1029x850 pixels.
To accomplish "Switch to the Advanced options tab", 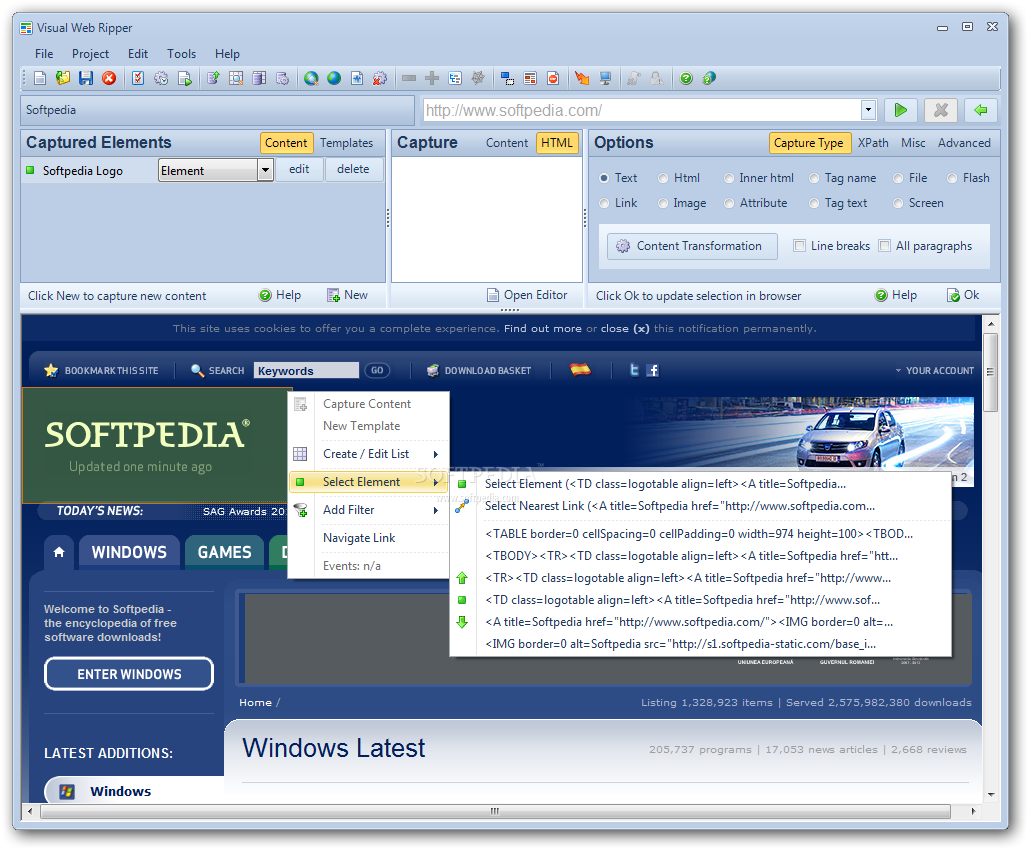I will point(964,143).
